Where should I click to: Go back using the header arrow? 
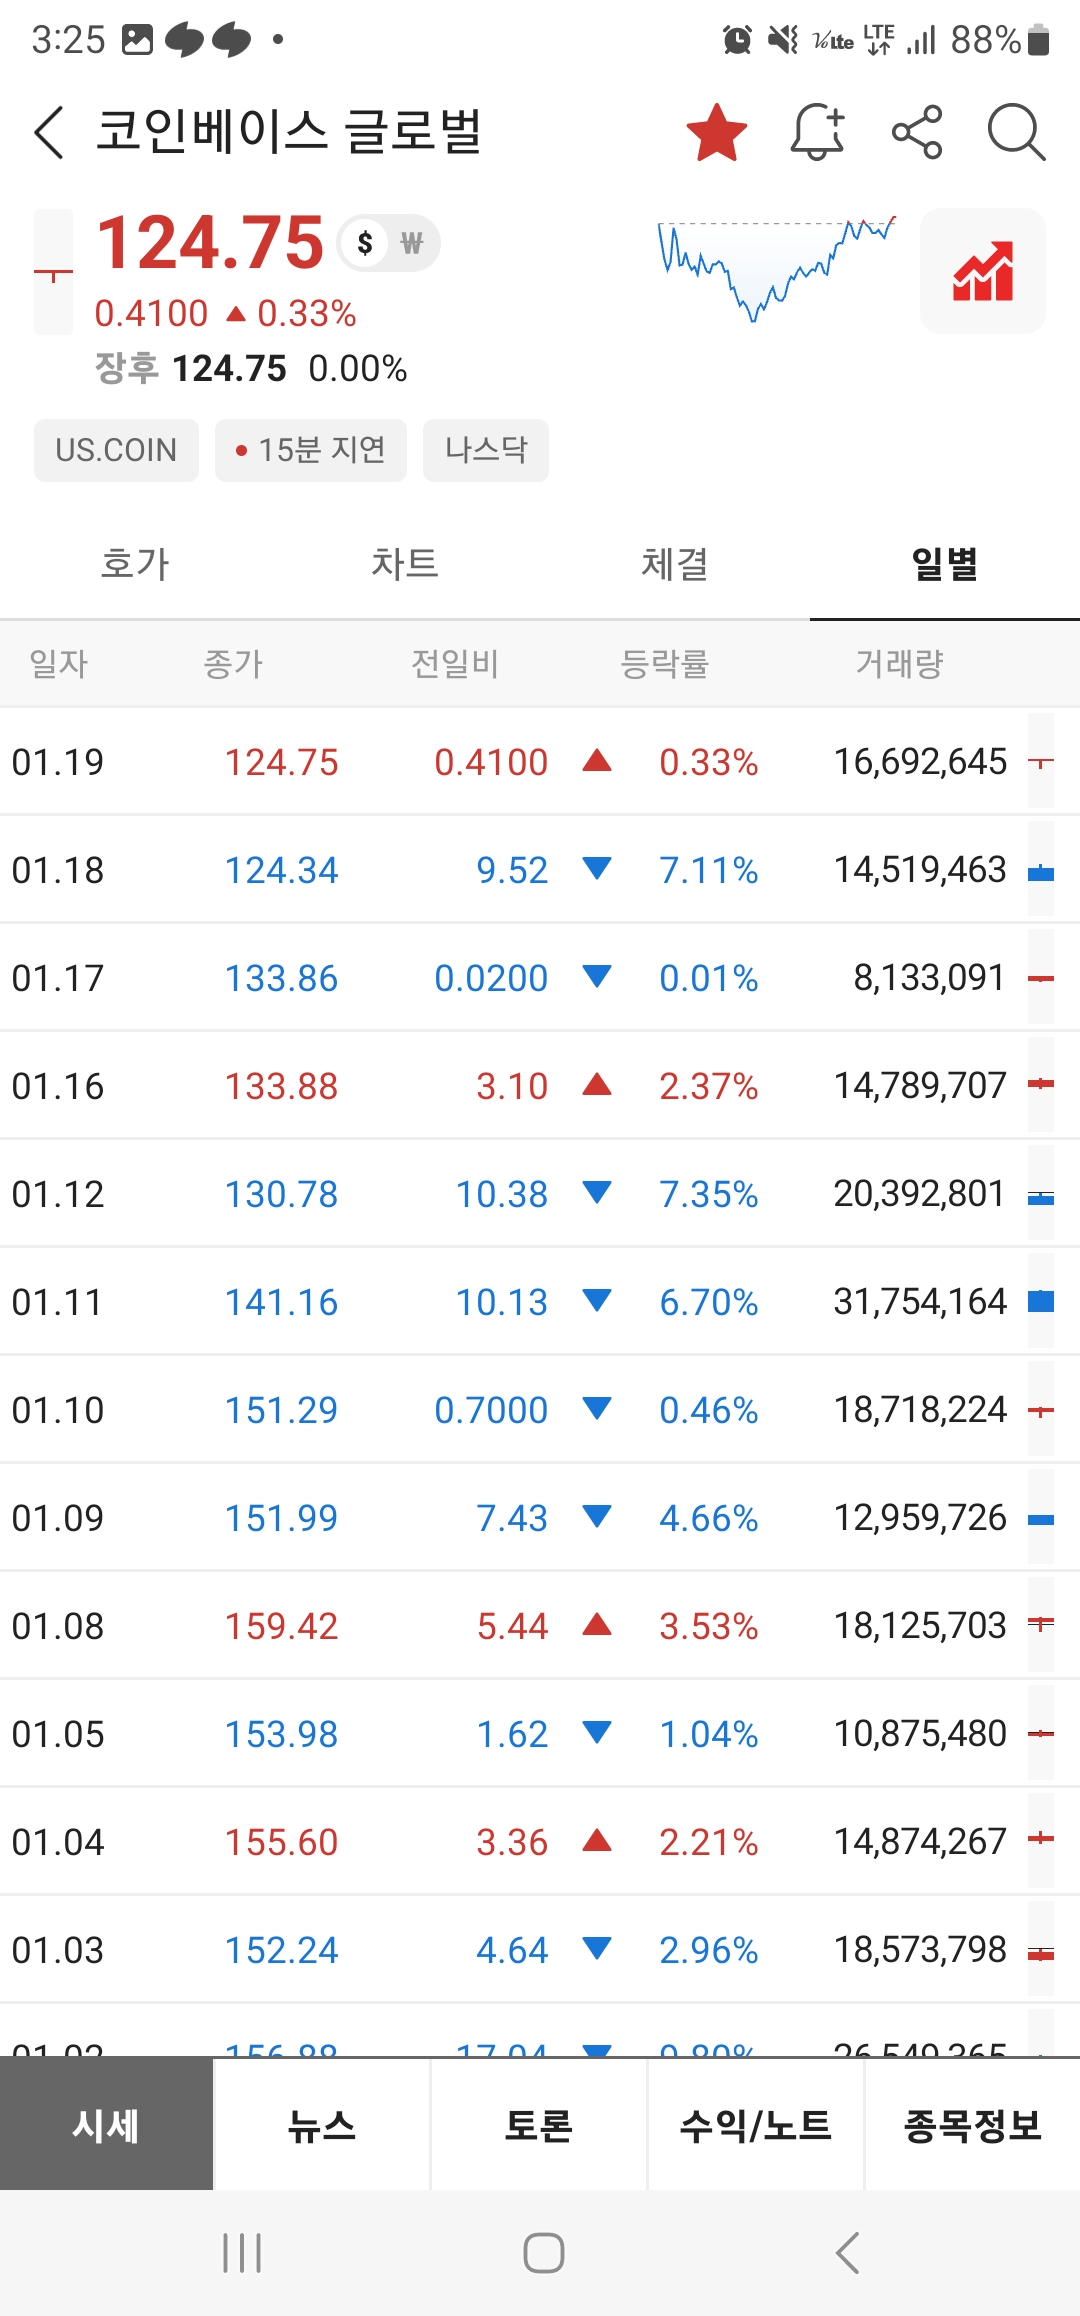pos(49,132)
